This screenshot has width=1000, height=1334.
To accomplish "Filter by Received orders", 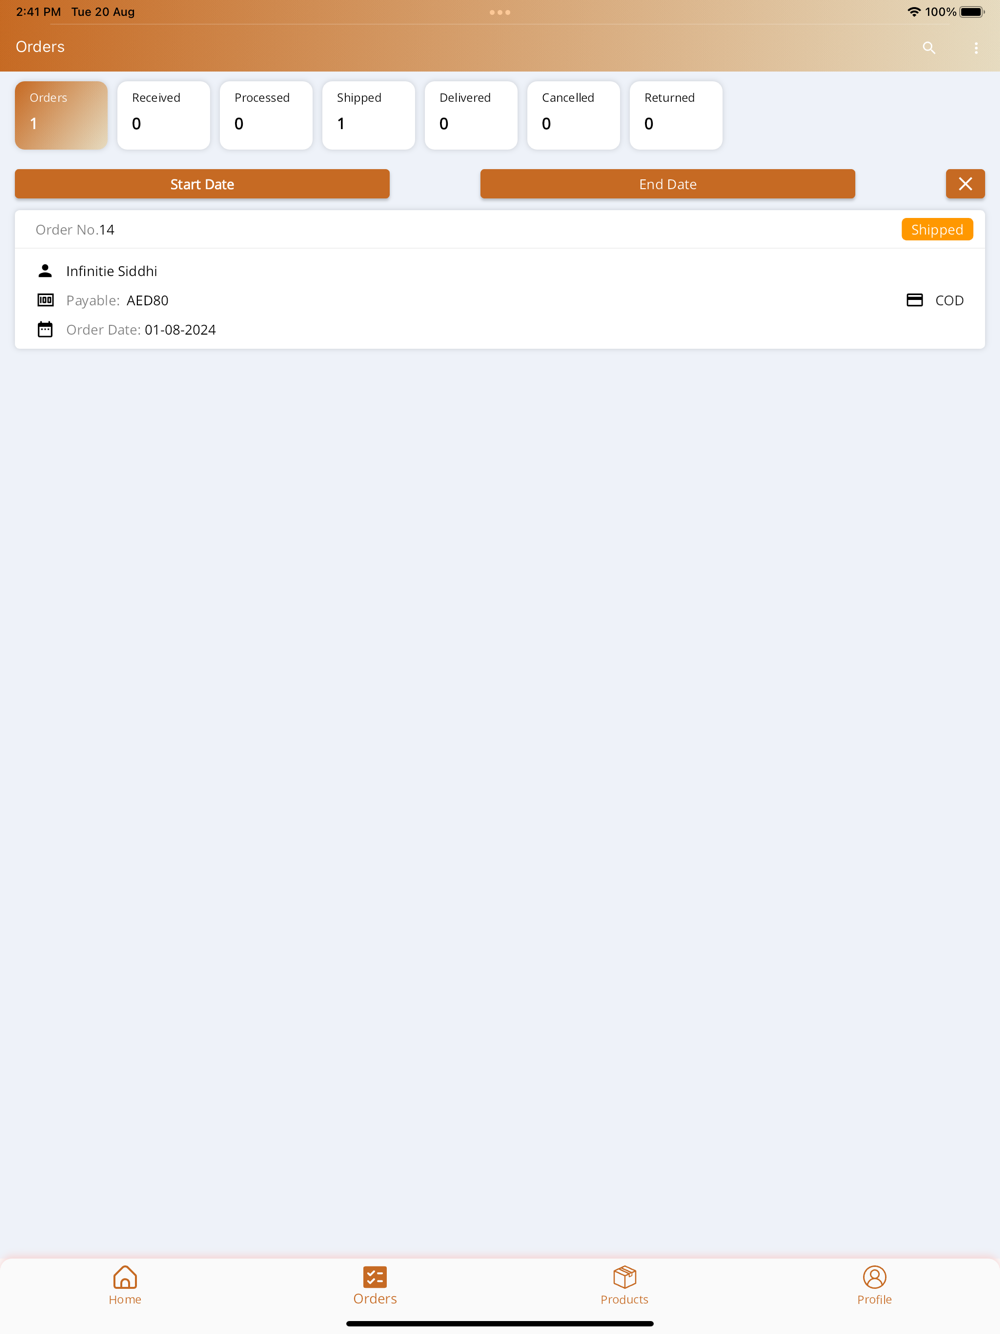I will point(164,115).
